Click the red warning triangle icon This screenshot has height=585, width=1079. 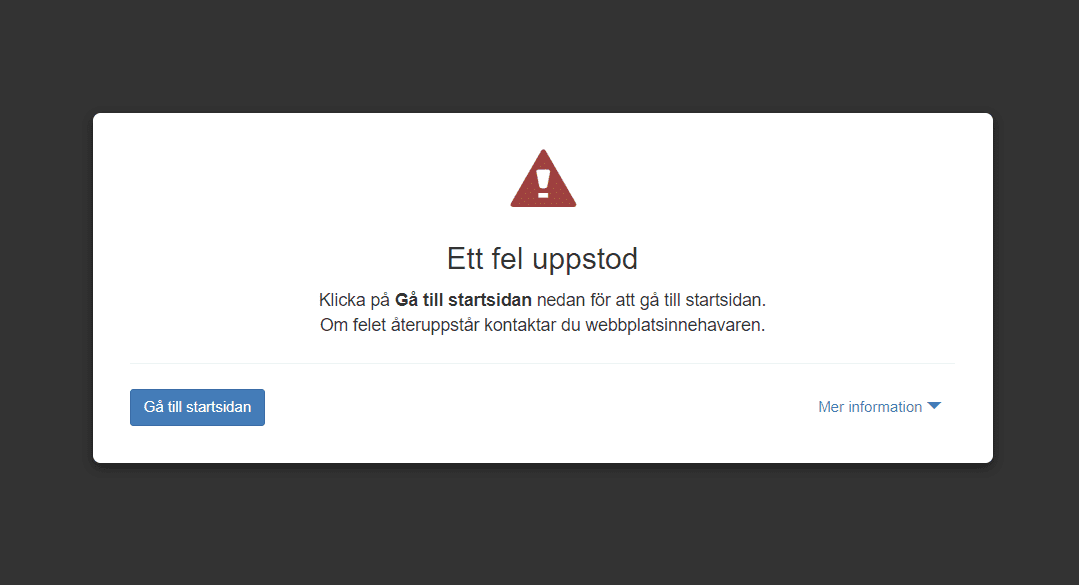pyautogui.click(x=543, y=179)
